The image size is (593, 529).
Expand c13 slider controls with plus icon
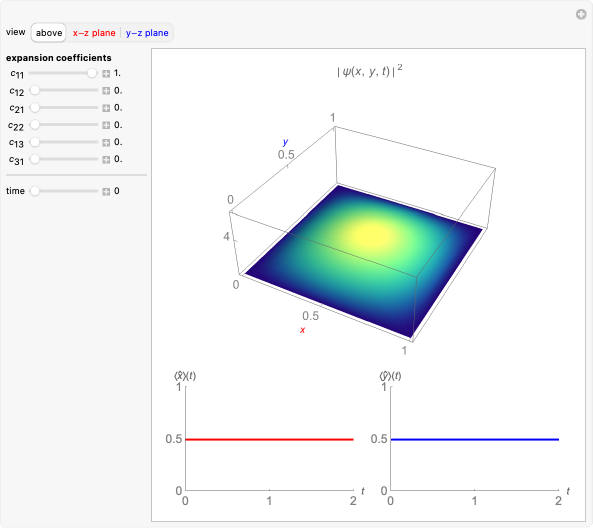pos(106,143)
